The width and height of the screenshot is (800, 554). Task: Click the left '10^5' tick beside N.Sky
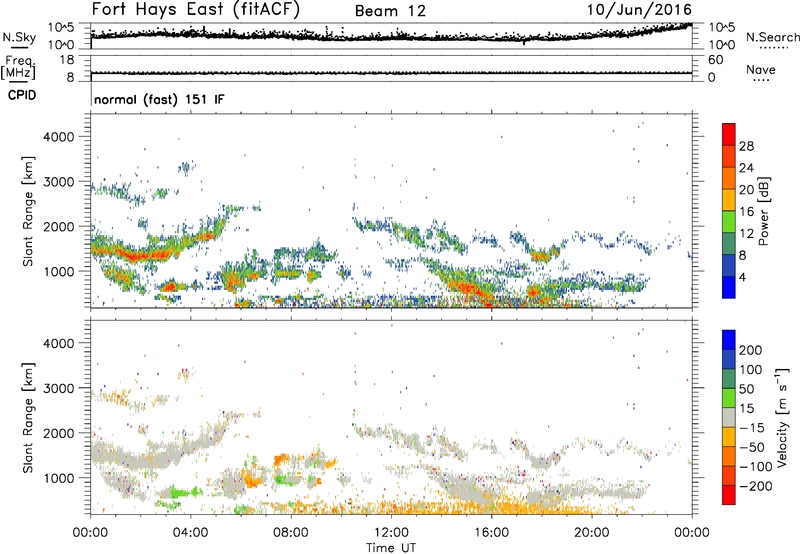pyautogui.click(x=61, y=28)
